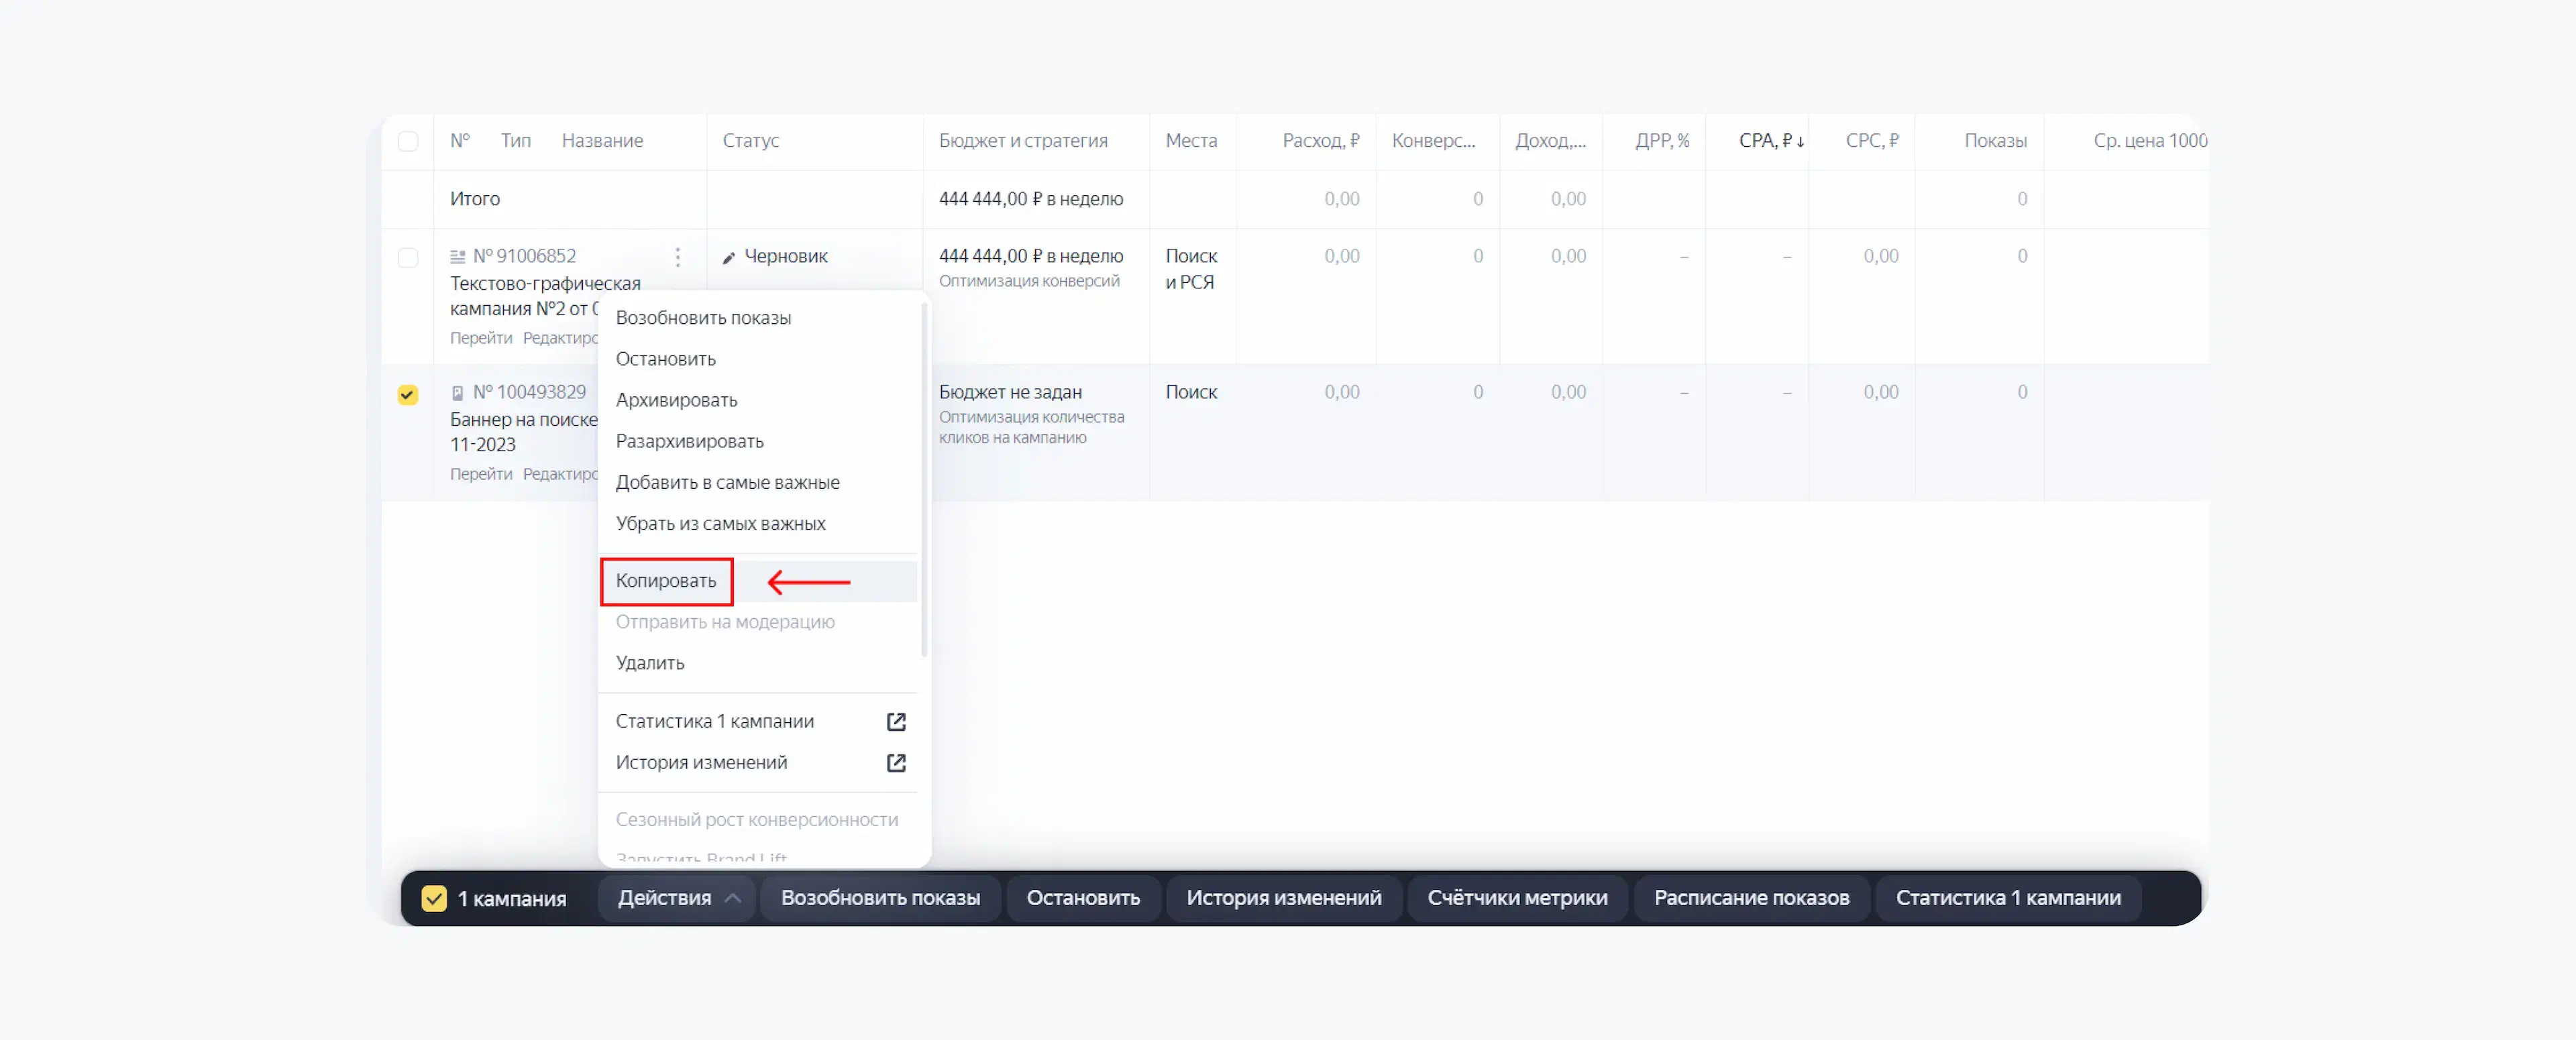2576x1040 pixels.
Task: Click the Черновик status text
Action: (786, 257)
